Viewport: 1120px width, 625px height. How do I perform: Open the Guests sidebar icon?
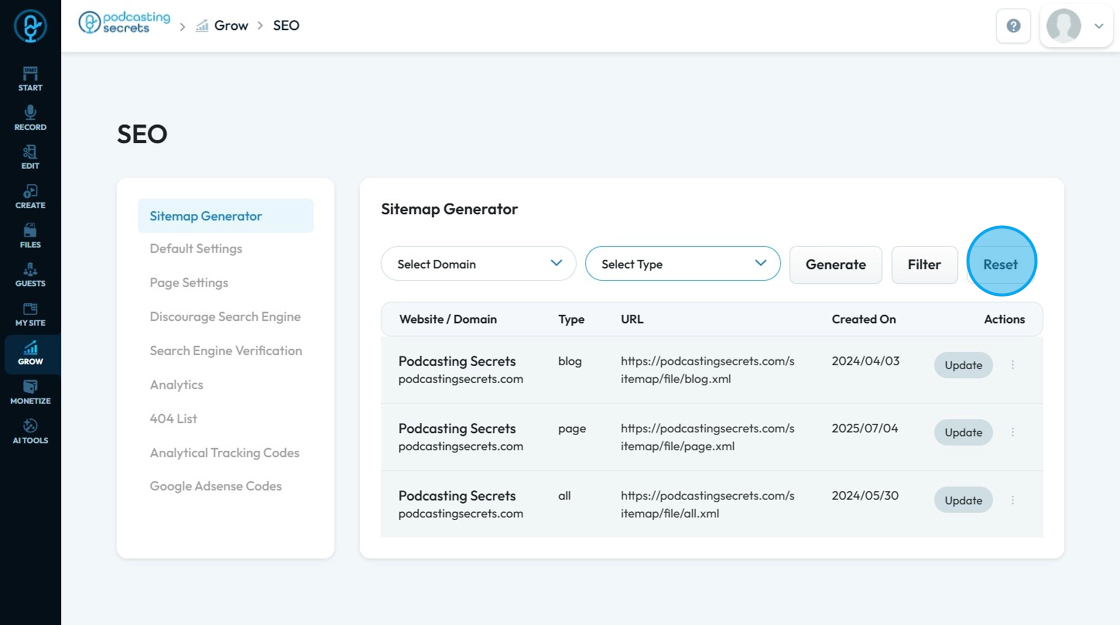(x=30, y=274)
